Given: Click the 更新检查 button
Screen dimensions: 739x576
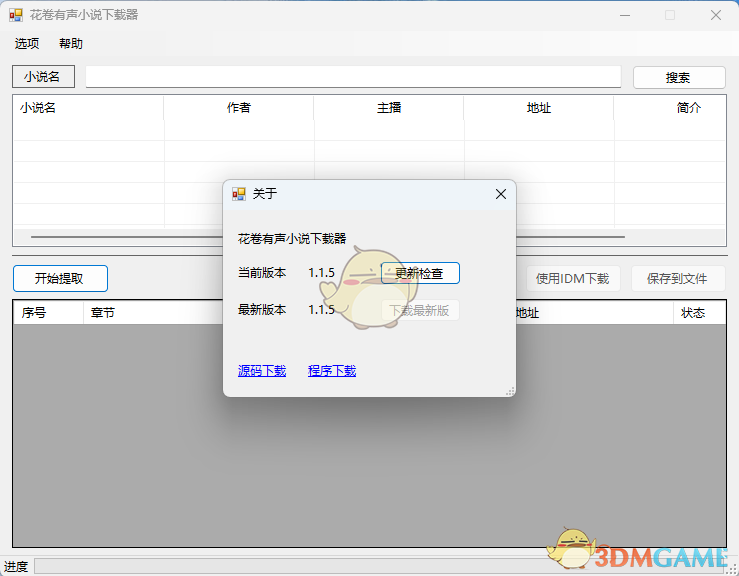Looking at the screenshot, I should click(x=419, y=273).
